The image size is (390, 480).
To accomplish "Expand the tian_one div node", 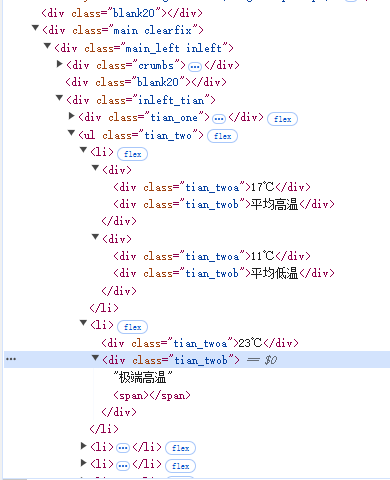I will (x=72, y=115).
